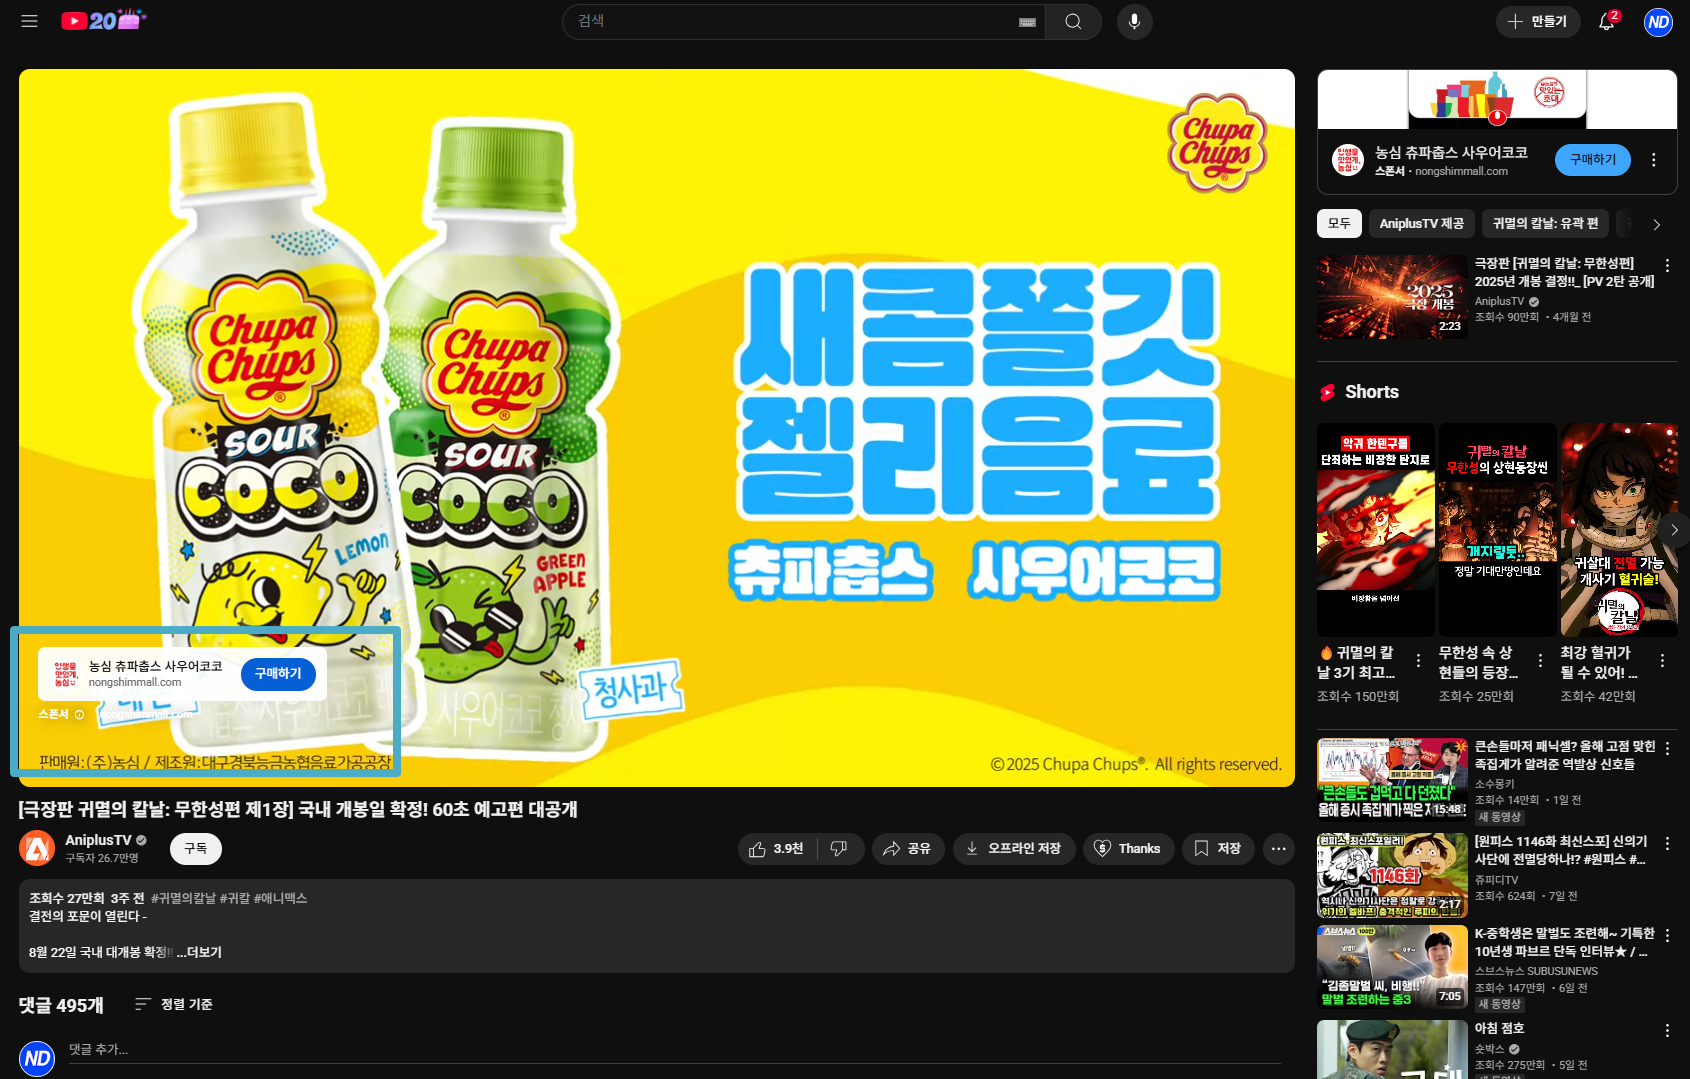Open the on-screen keyboard icon in search

(x=1027, y=22)
